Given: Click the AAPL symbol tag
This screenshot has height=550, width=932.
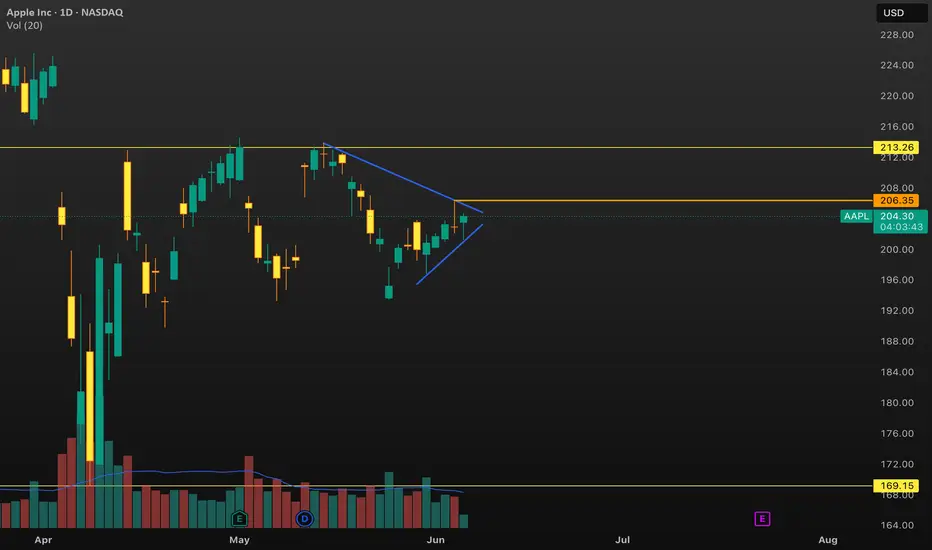Looking at the screenshot, I should pos(856,216).
